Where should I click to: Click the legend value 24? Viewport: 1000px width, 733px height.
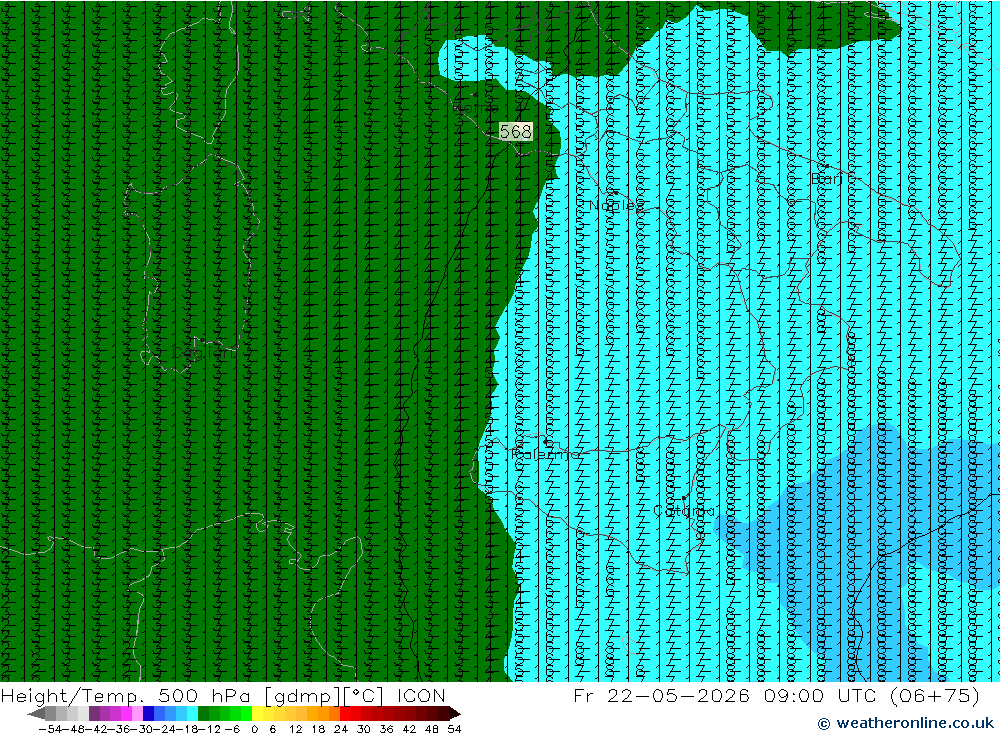coord(341,729)
